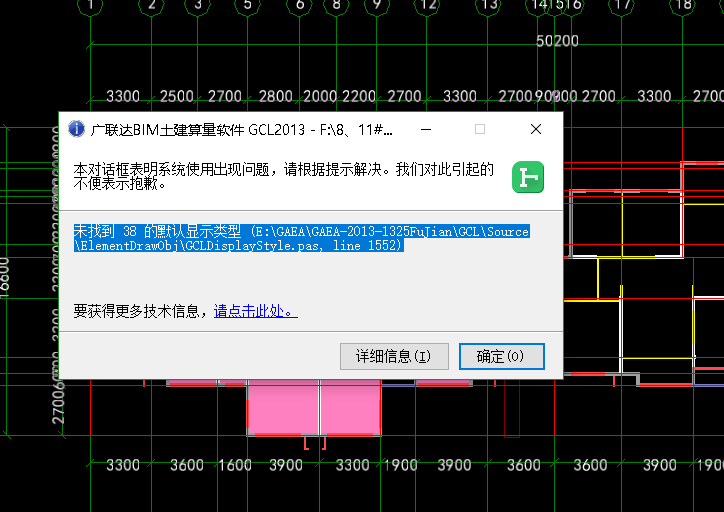Screen dimensions: 724x512
Task: Select the highlighted error message text
Action: point(302,238)
